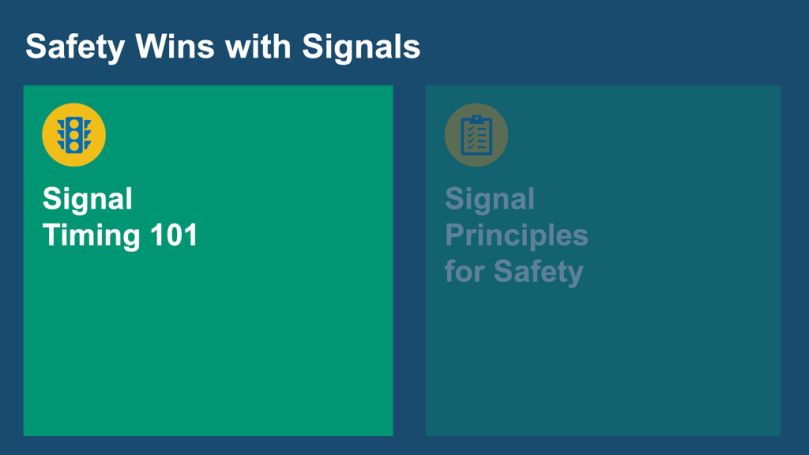Click the traffic light icon
This screenshot has width=809, height=455.
tap(74, 134)
